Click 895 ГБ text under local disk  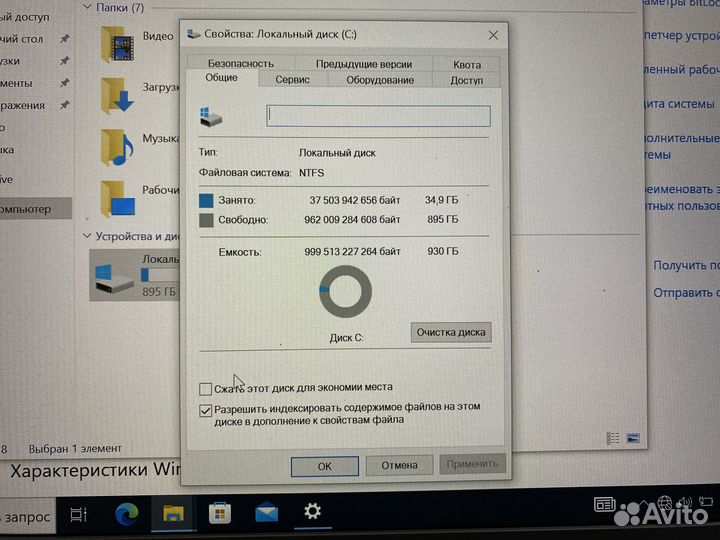(x=159, y=292)
